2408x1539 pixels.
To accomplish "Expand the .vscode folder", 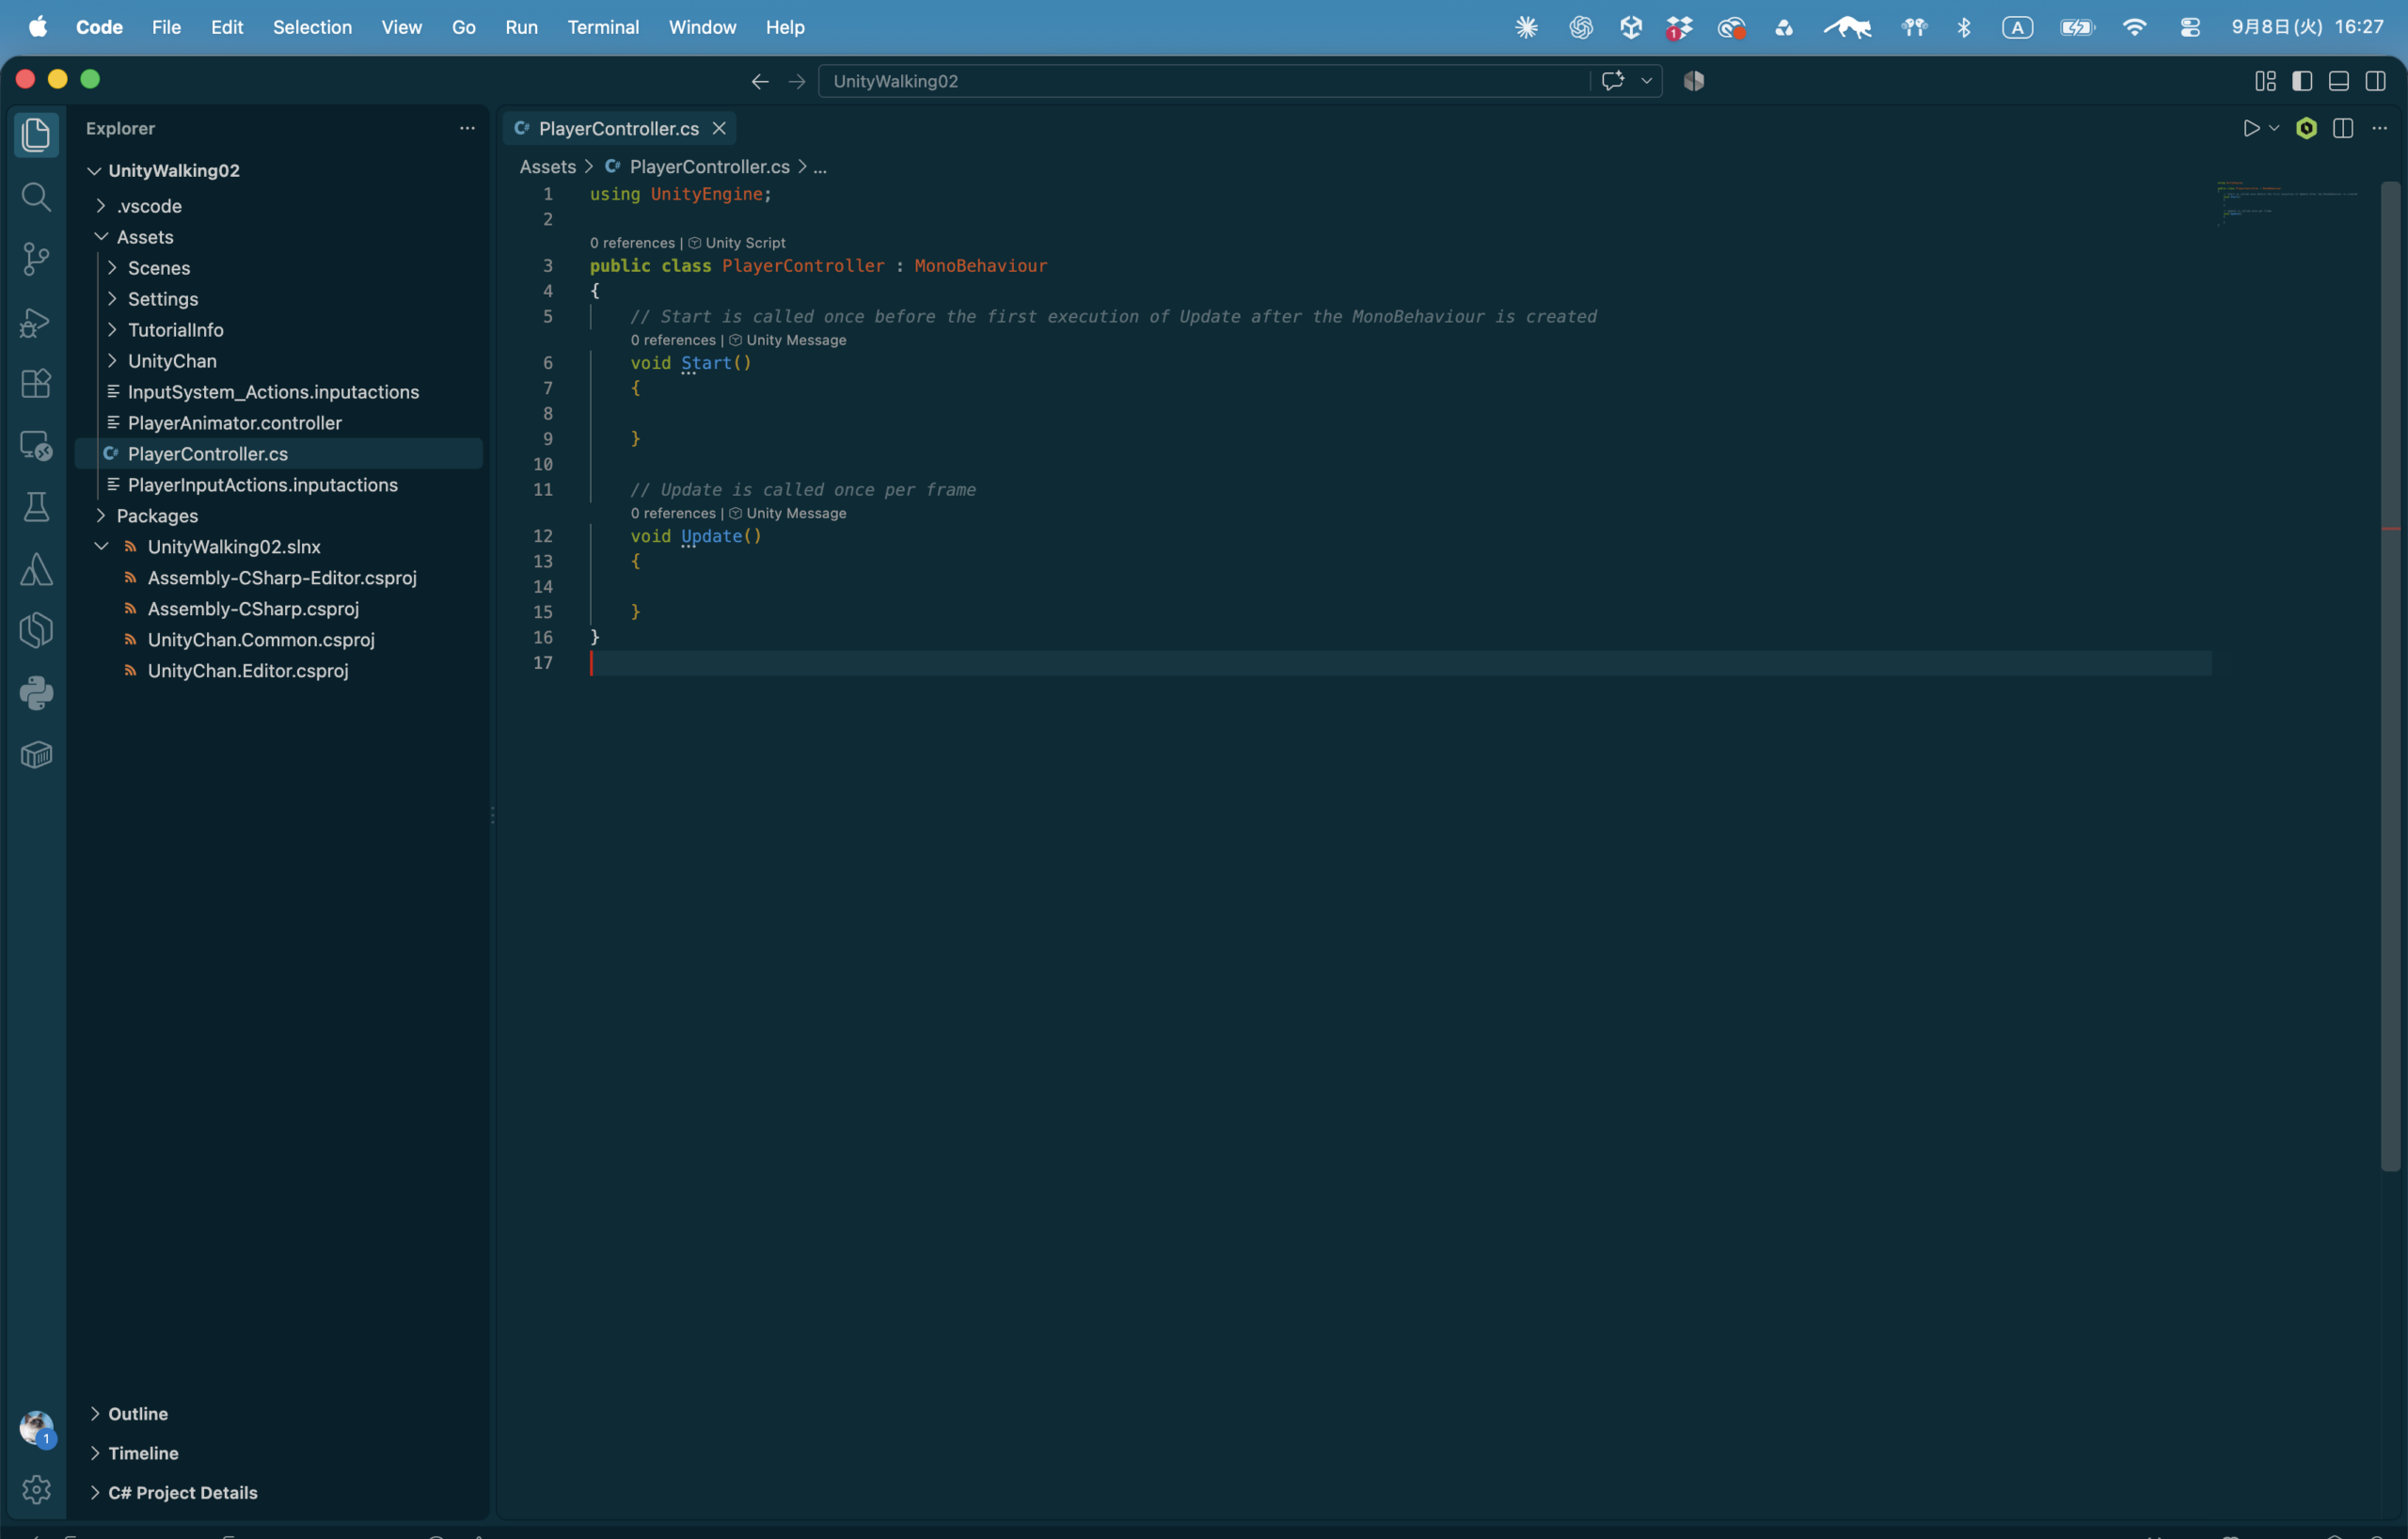I will (x=101, y=206).
